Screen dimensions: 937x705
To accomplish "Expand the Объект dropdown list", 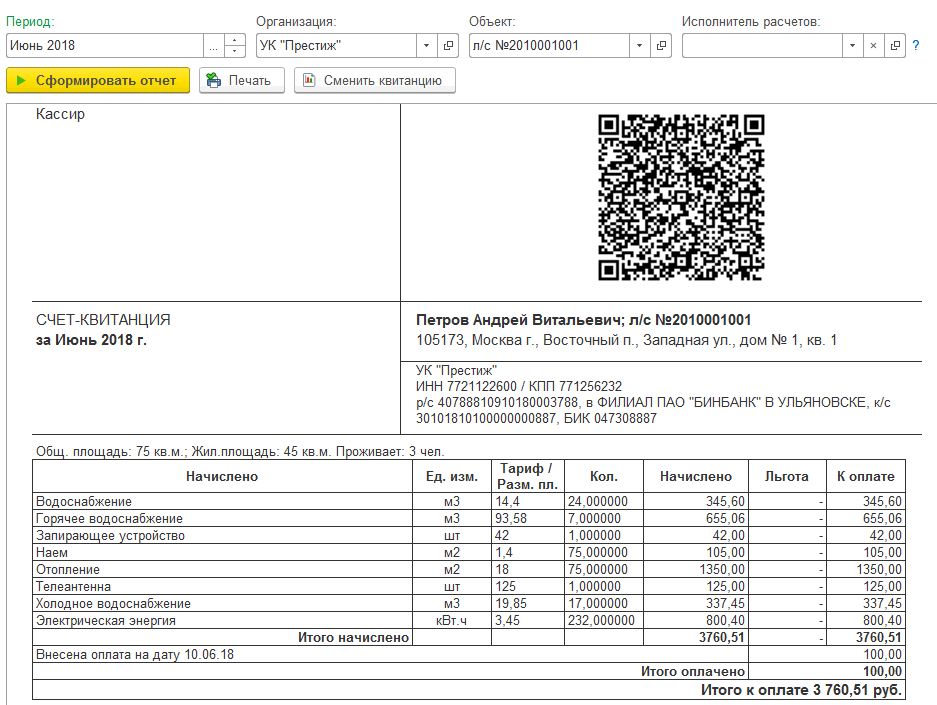I will click(639, 45).
